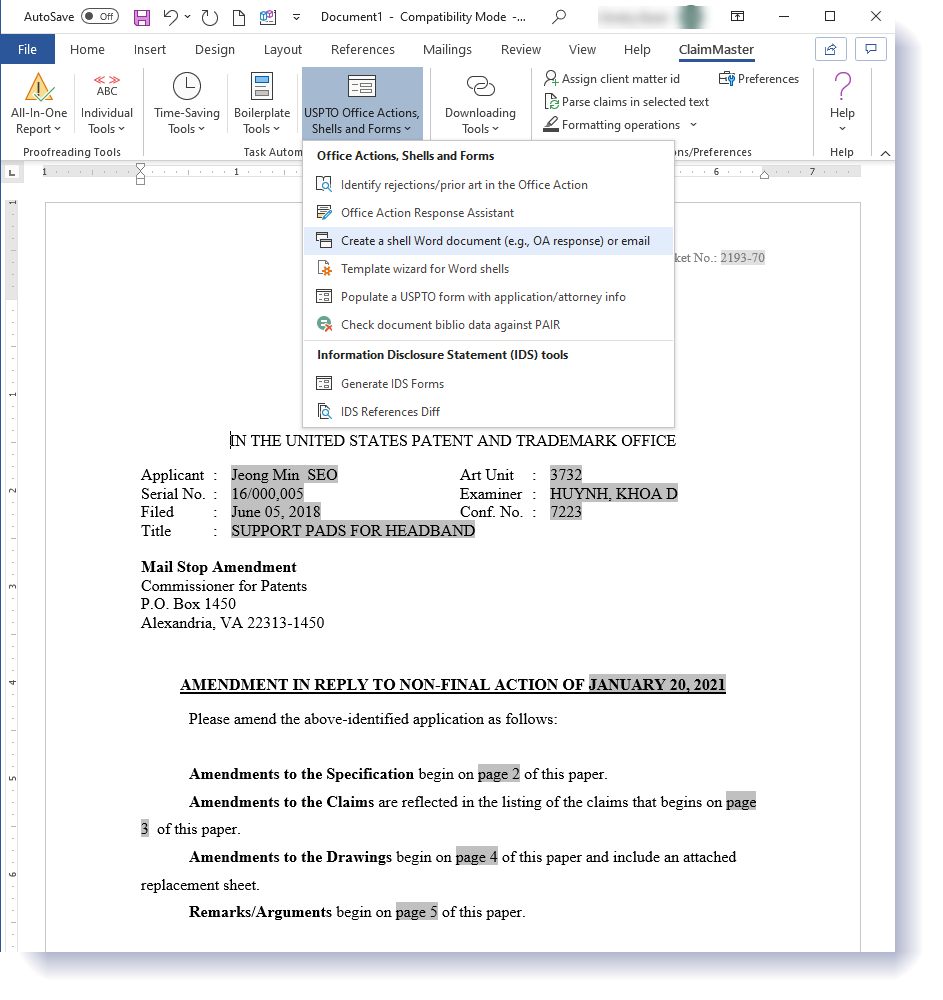Screen dimensions: 943x1000
Task: Choose Generate IDS Forms
Action: coord(392,384)
